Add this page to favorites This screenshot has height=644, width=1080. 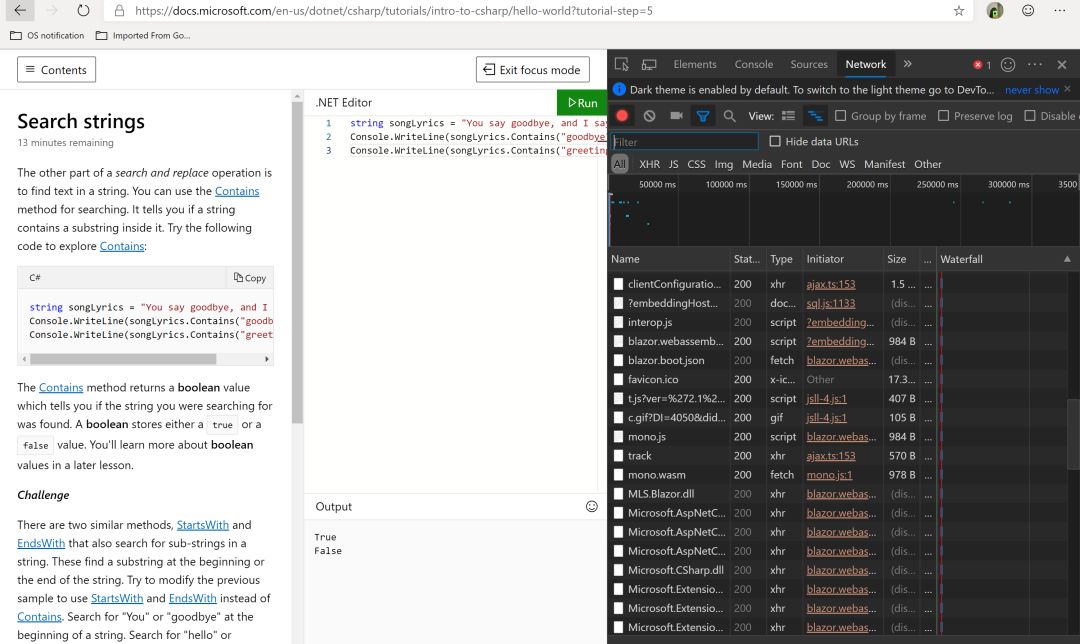959,10
